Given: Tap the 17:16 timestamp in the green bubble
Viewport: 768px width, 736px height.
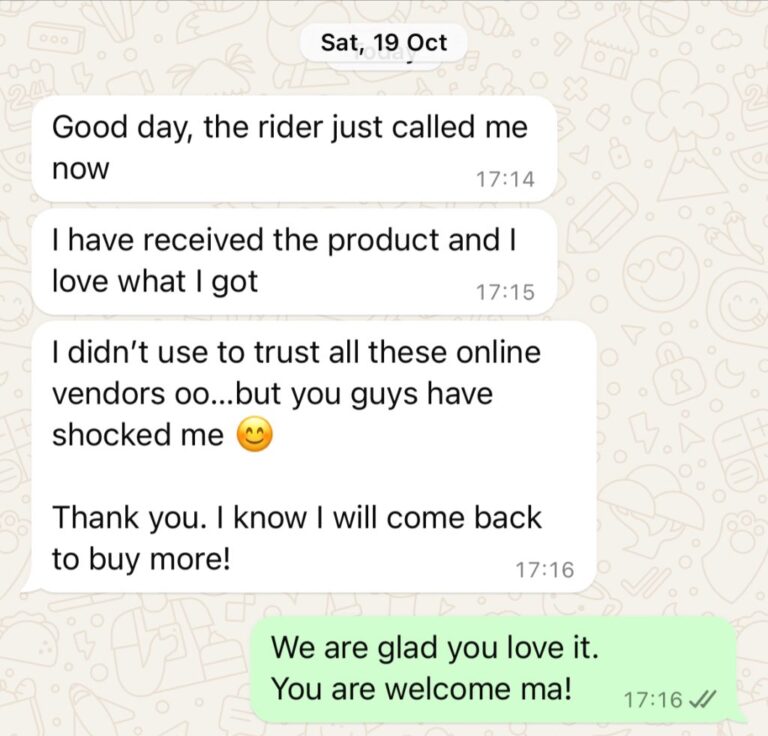Looking at the screenshot, I should point(653,699).
